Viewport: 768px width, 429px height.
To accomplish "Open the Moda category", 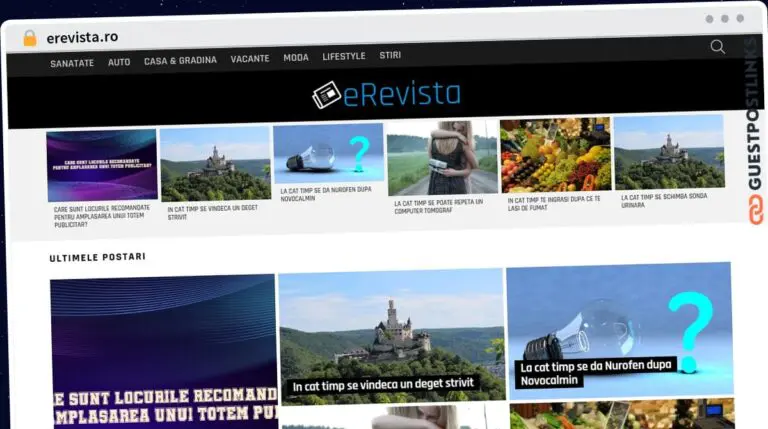I will point(296,58).
